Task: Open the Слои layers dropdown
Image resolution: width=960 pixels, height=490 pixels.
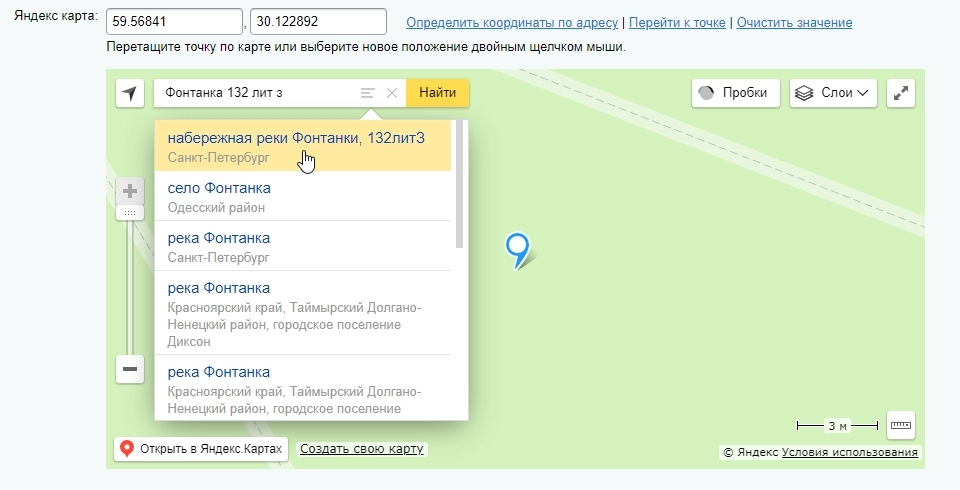Action: 833,93
